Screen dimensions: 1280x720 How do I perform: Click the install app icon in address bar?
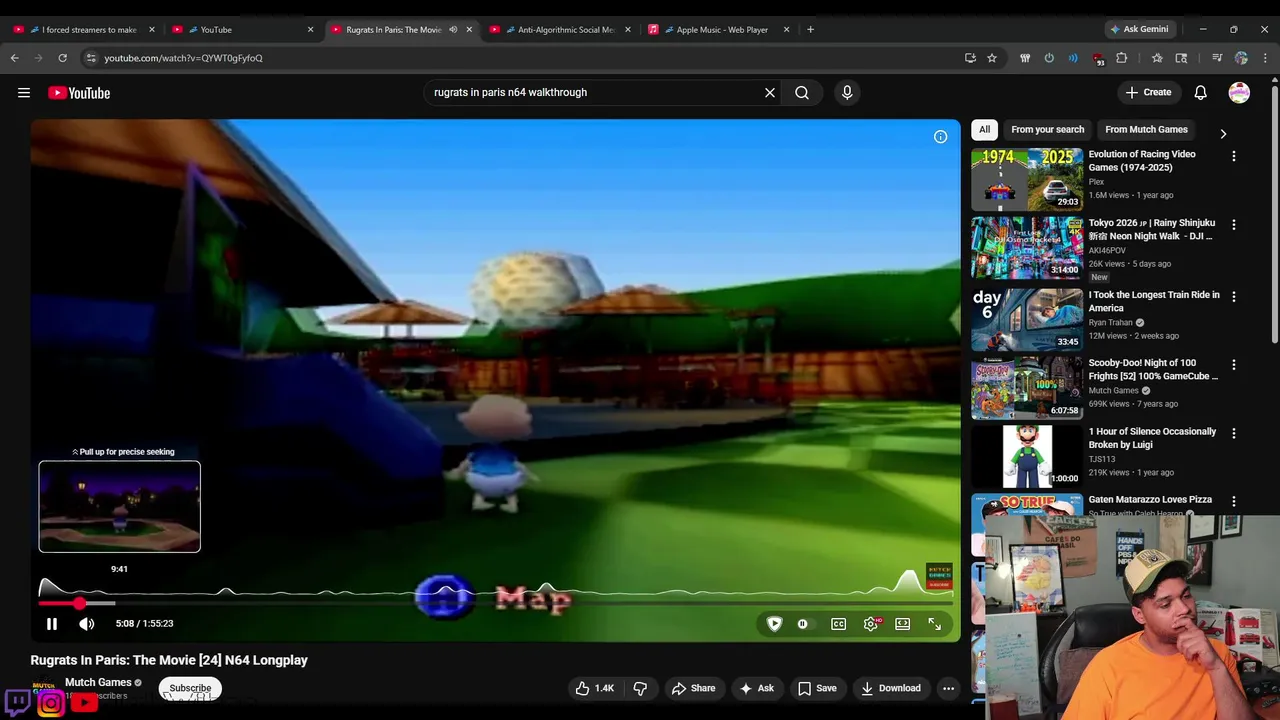tap(970, 58)
